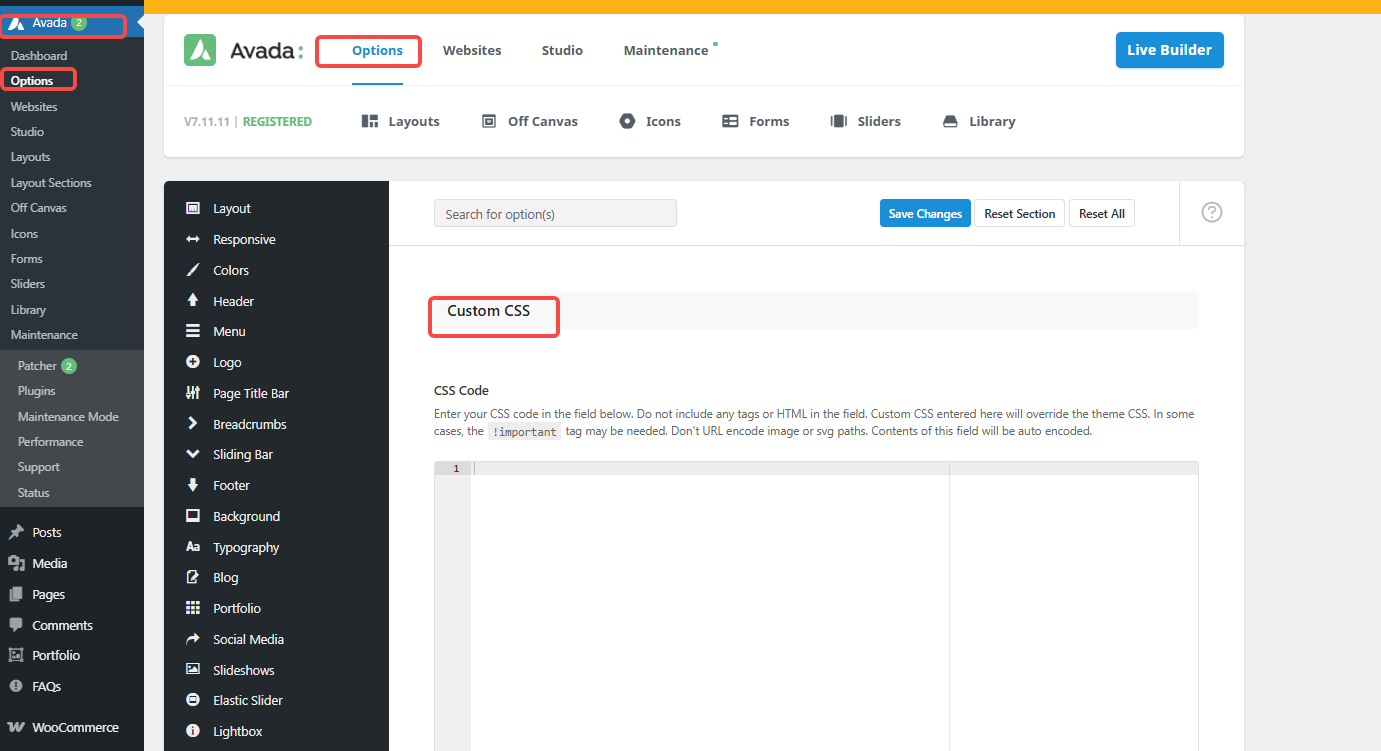Open the Maintenance tab

click(665, 50)
